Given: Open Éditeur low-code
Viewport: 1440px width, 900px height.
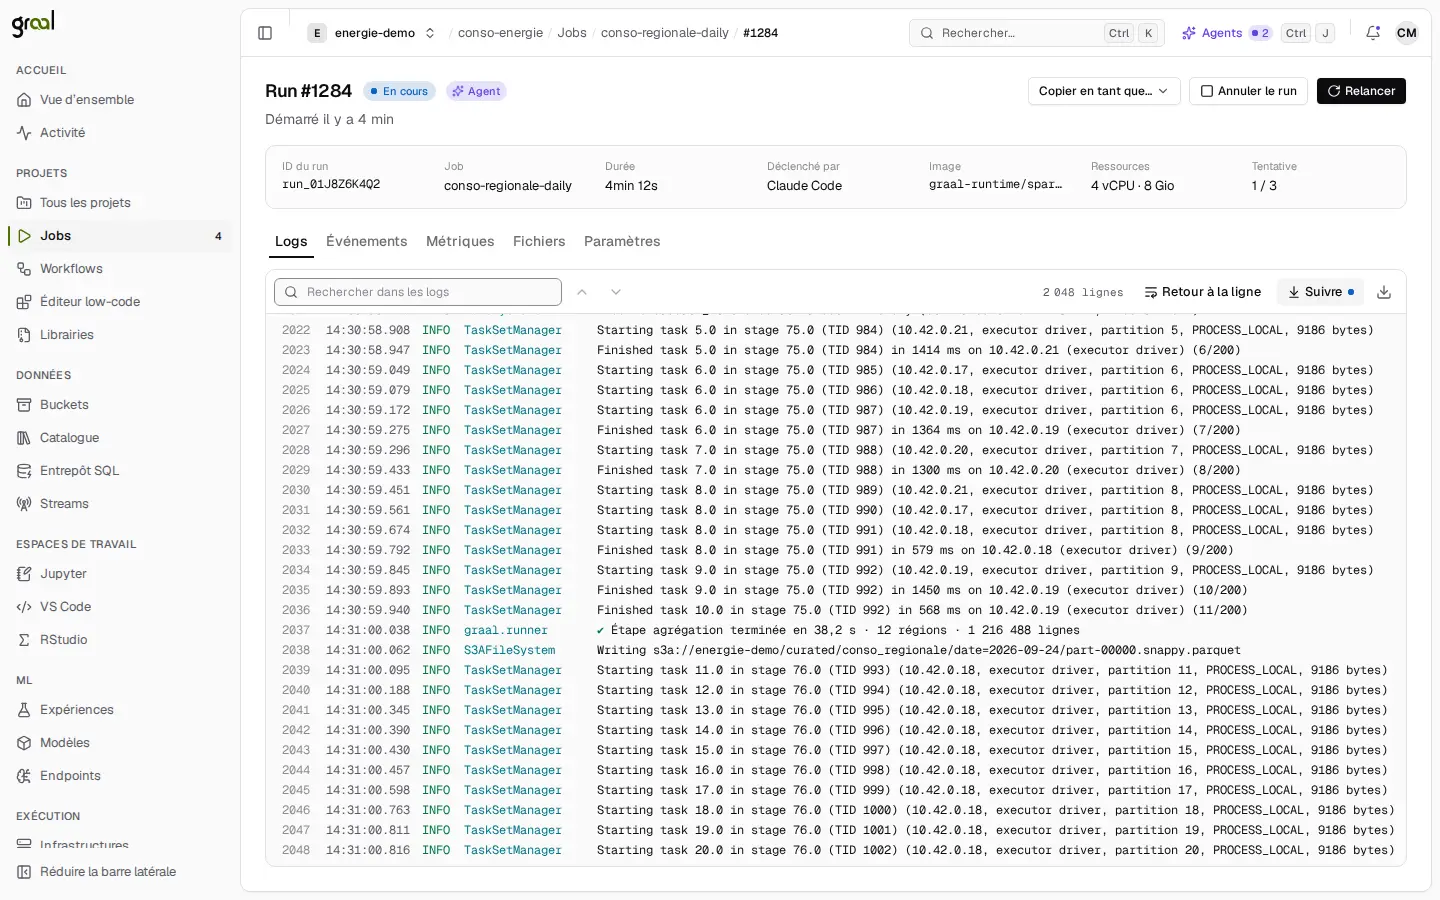Looking at the screenshot, I should 120,302.
